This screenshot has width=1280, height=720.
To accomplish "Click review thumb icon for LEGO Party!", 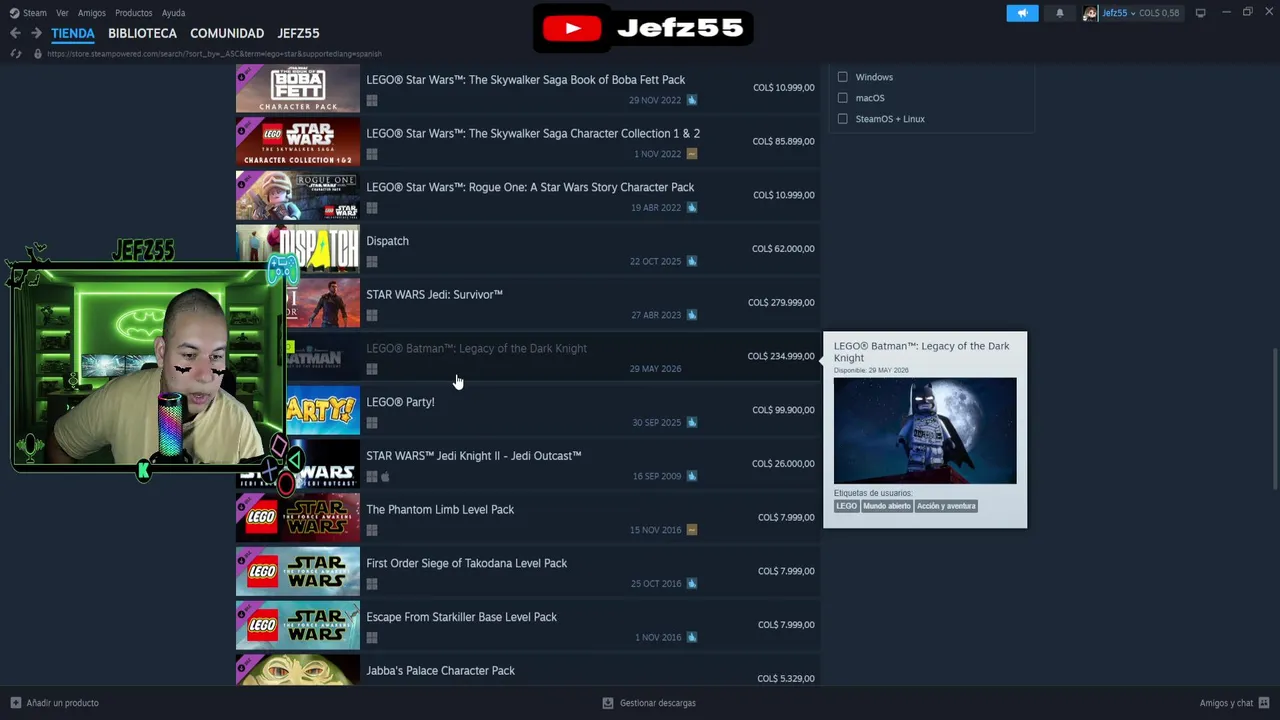I will point(691,423).
